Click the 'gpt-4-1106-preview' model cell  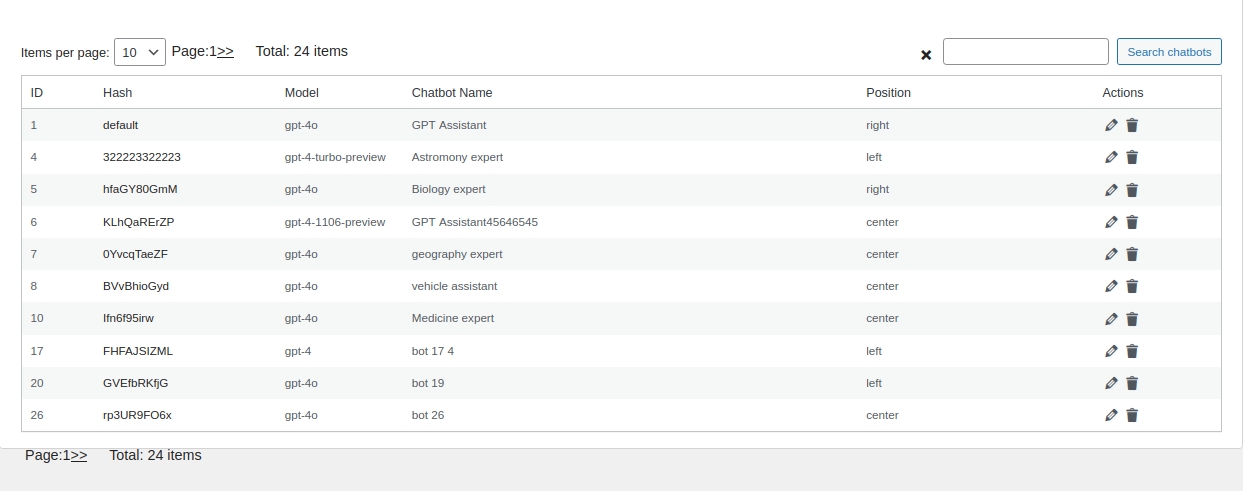click(x=335, y=222)
